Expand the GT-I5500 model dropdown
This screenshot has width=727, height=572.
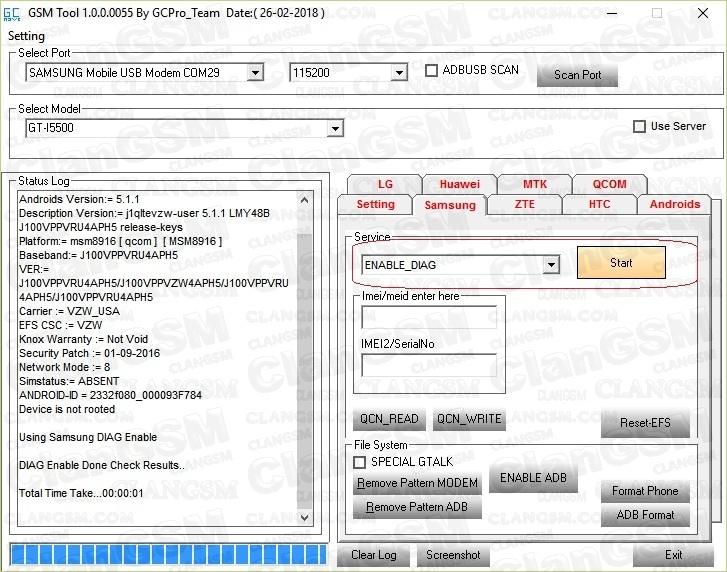pyautogui.click(x=334, y=128)
